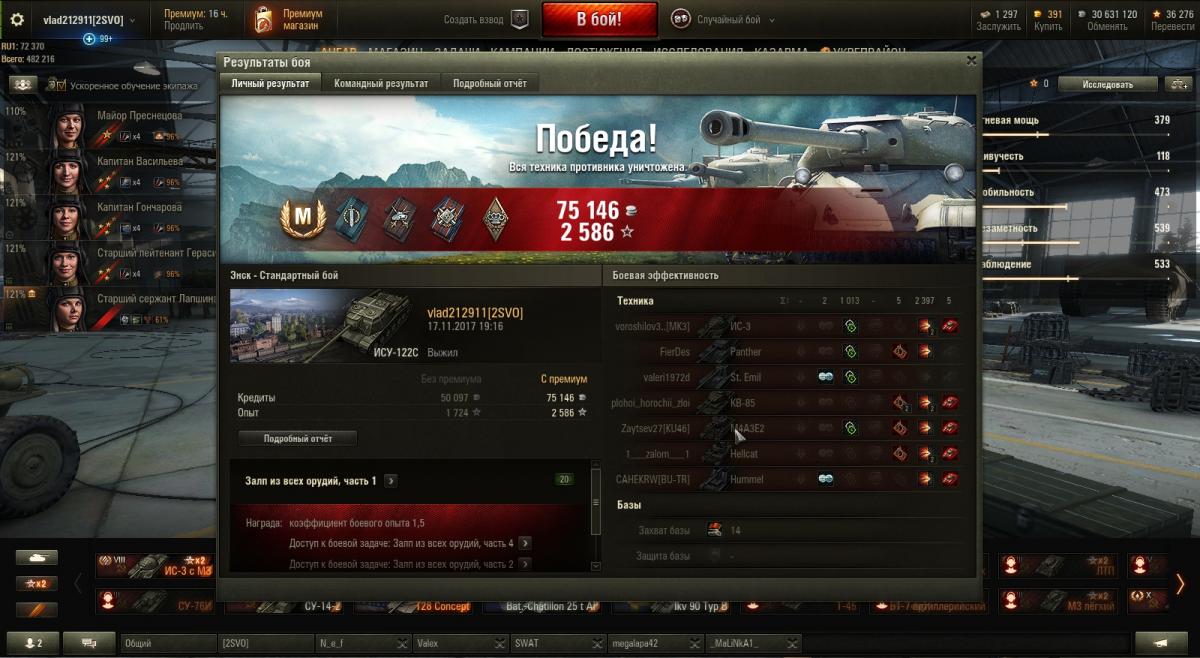The image size is (1200, 658).
Task: Click the vehicle compare scales icon
Action: click(1177, 85)
